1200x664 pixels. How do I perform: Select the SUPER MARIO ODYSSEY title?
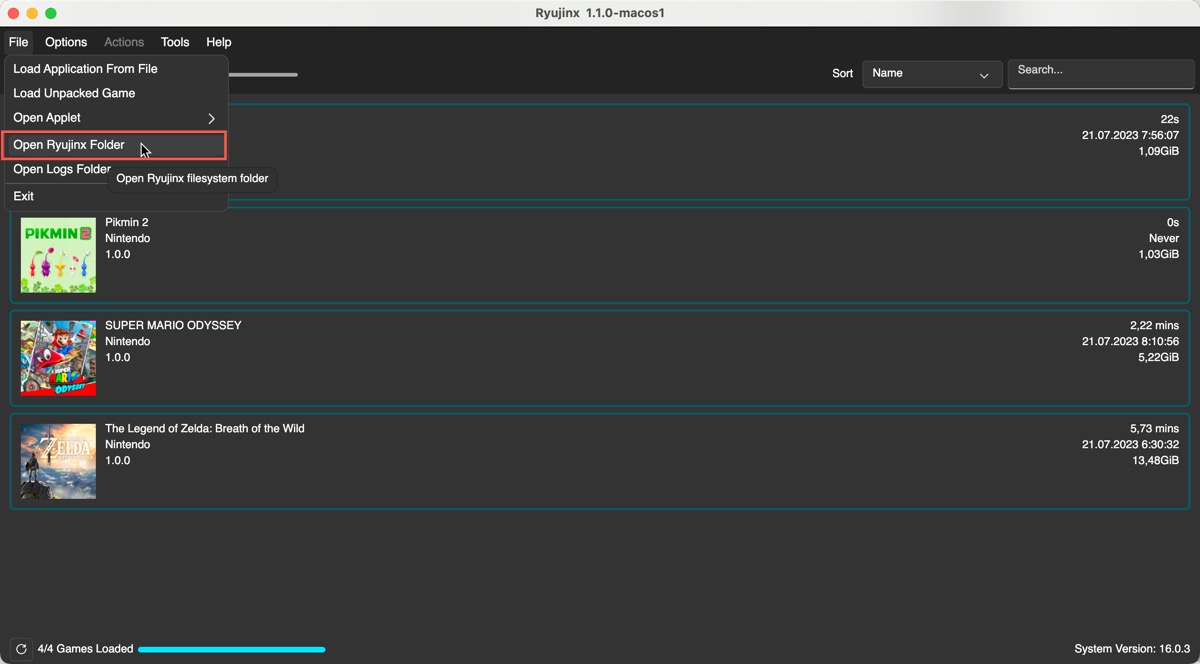pyautogui.click(x=173, y=325)
